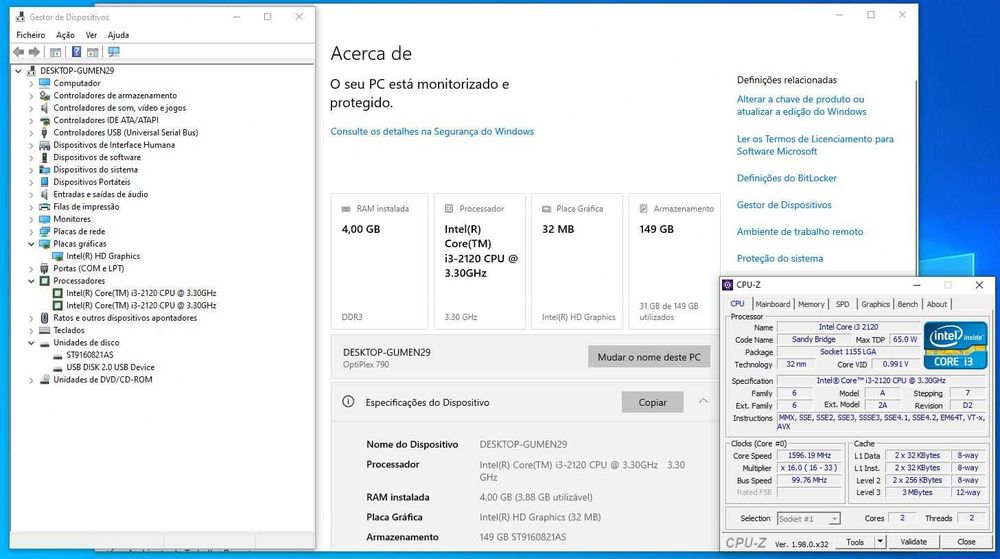Viewport: 1000px width, 559px height.
Task: Click Mudar o nome deste PC button
Action: pos(649,357)
